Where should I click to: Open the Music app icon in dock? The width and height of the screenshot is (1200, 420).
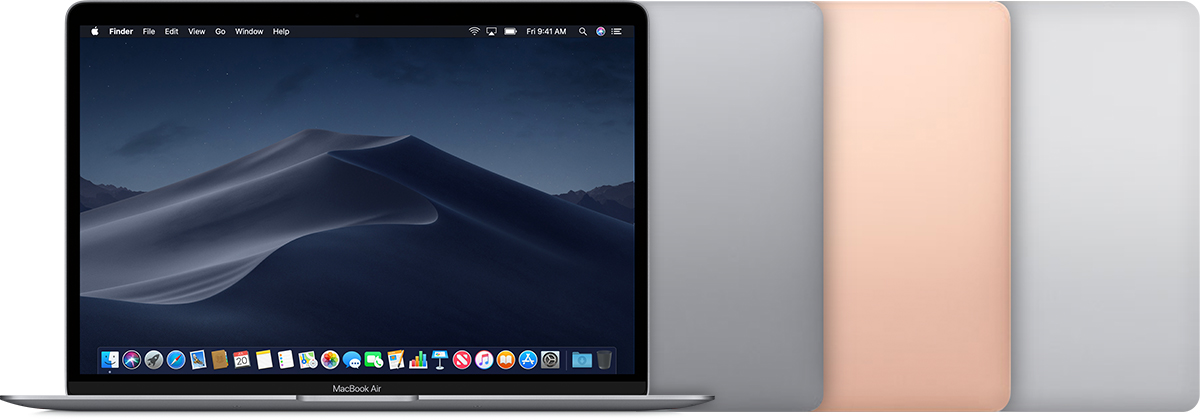pos(484,359)
